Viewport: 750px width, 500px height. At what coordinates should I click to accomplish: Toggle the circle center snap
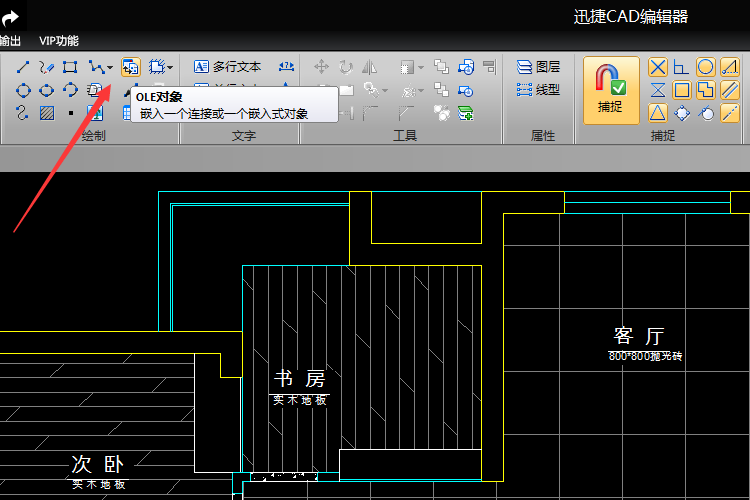[x=706, y=67]
